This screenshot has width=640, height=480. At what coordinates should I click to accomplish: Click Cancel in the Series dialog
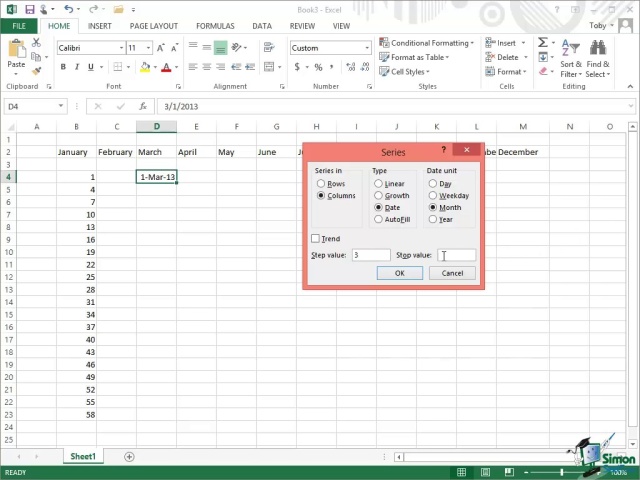tap(452, 273)
